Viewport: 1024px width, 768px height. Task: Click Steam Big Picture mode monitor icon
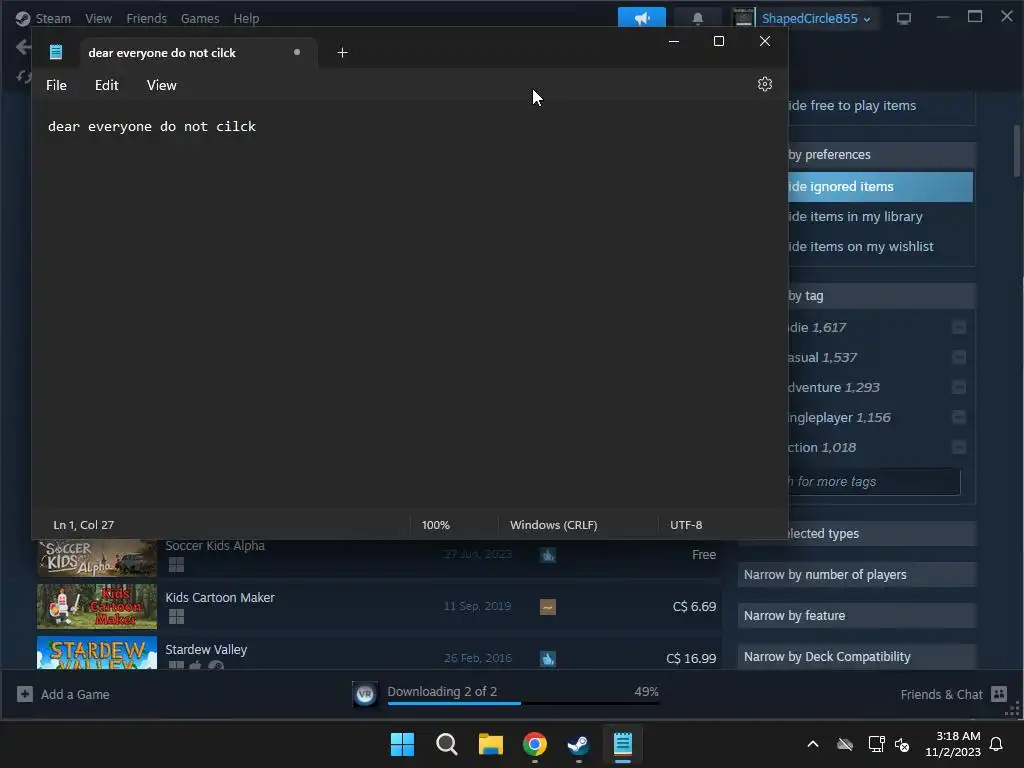[x=904, y=18]
